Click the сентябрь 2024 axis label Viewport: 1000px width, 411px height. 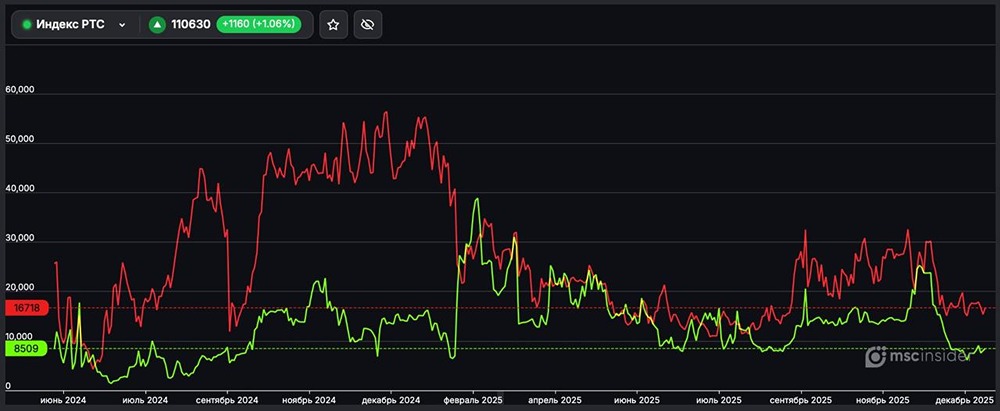pos(227,400)
